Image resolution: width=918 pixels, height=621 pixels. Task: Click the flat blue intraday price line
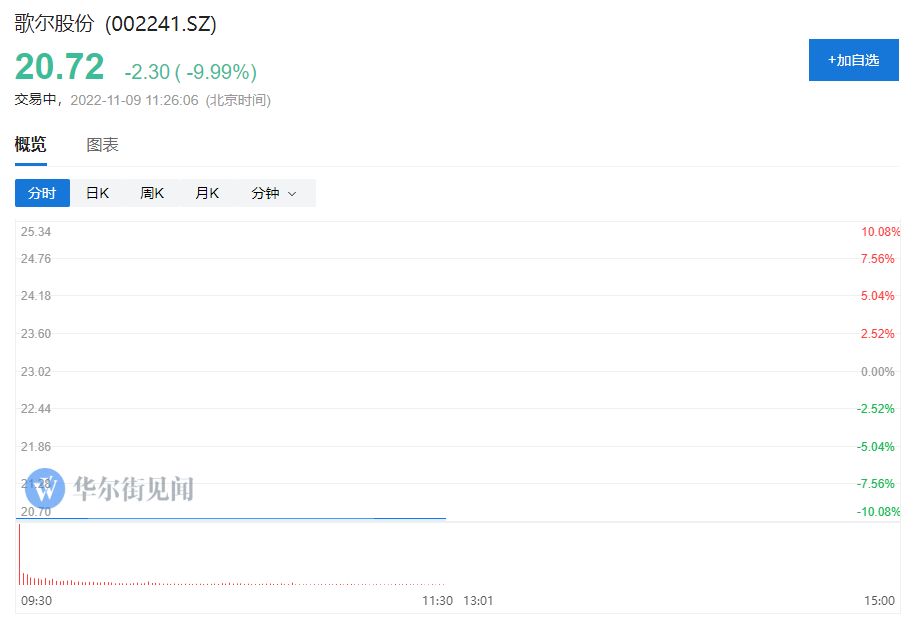coord(231,518)
